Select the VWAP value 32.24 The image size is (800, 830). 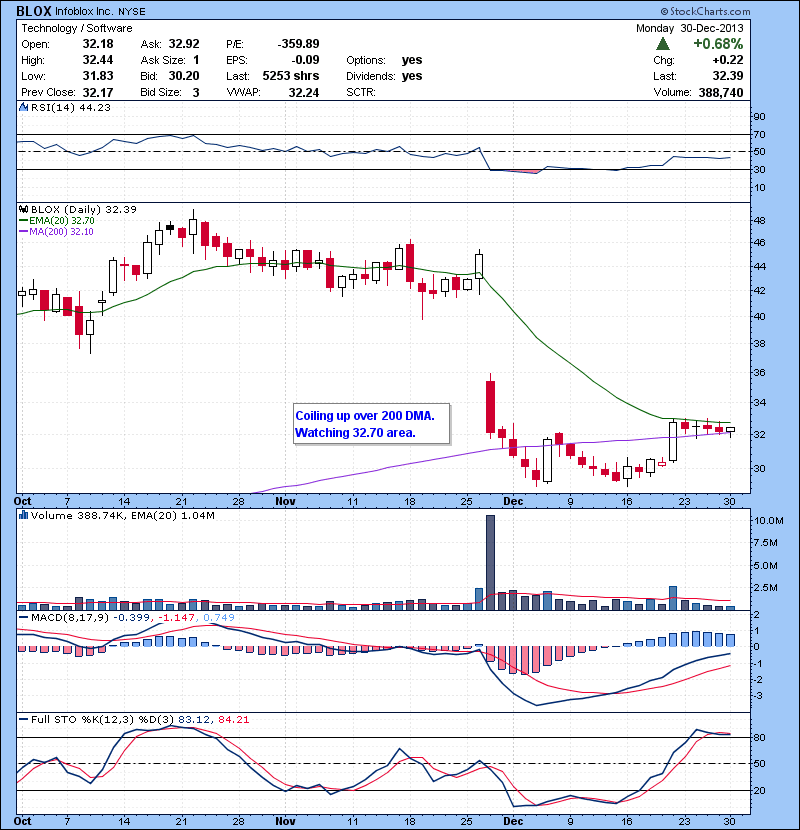tap(304, 93)
